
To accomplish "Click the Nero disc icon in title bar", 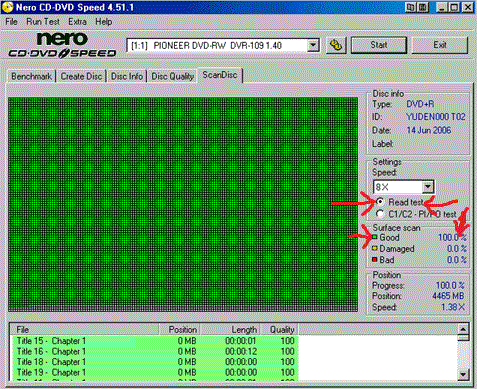I will tap(8, 7).
